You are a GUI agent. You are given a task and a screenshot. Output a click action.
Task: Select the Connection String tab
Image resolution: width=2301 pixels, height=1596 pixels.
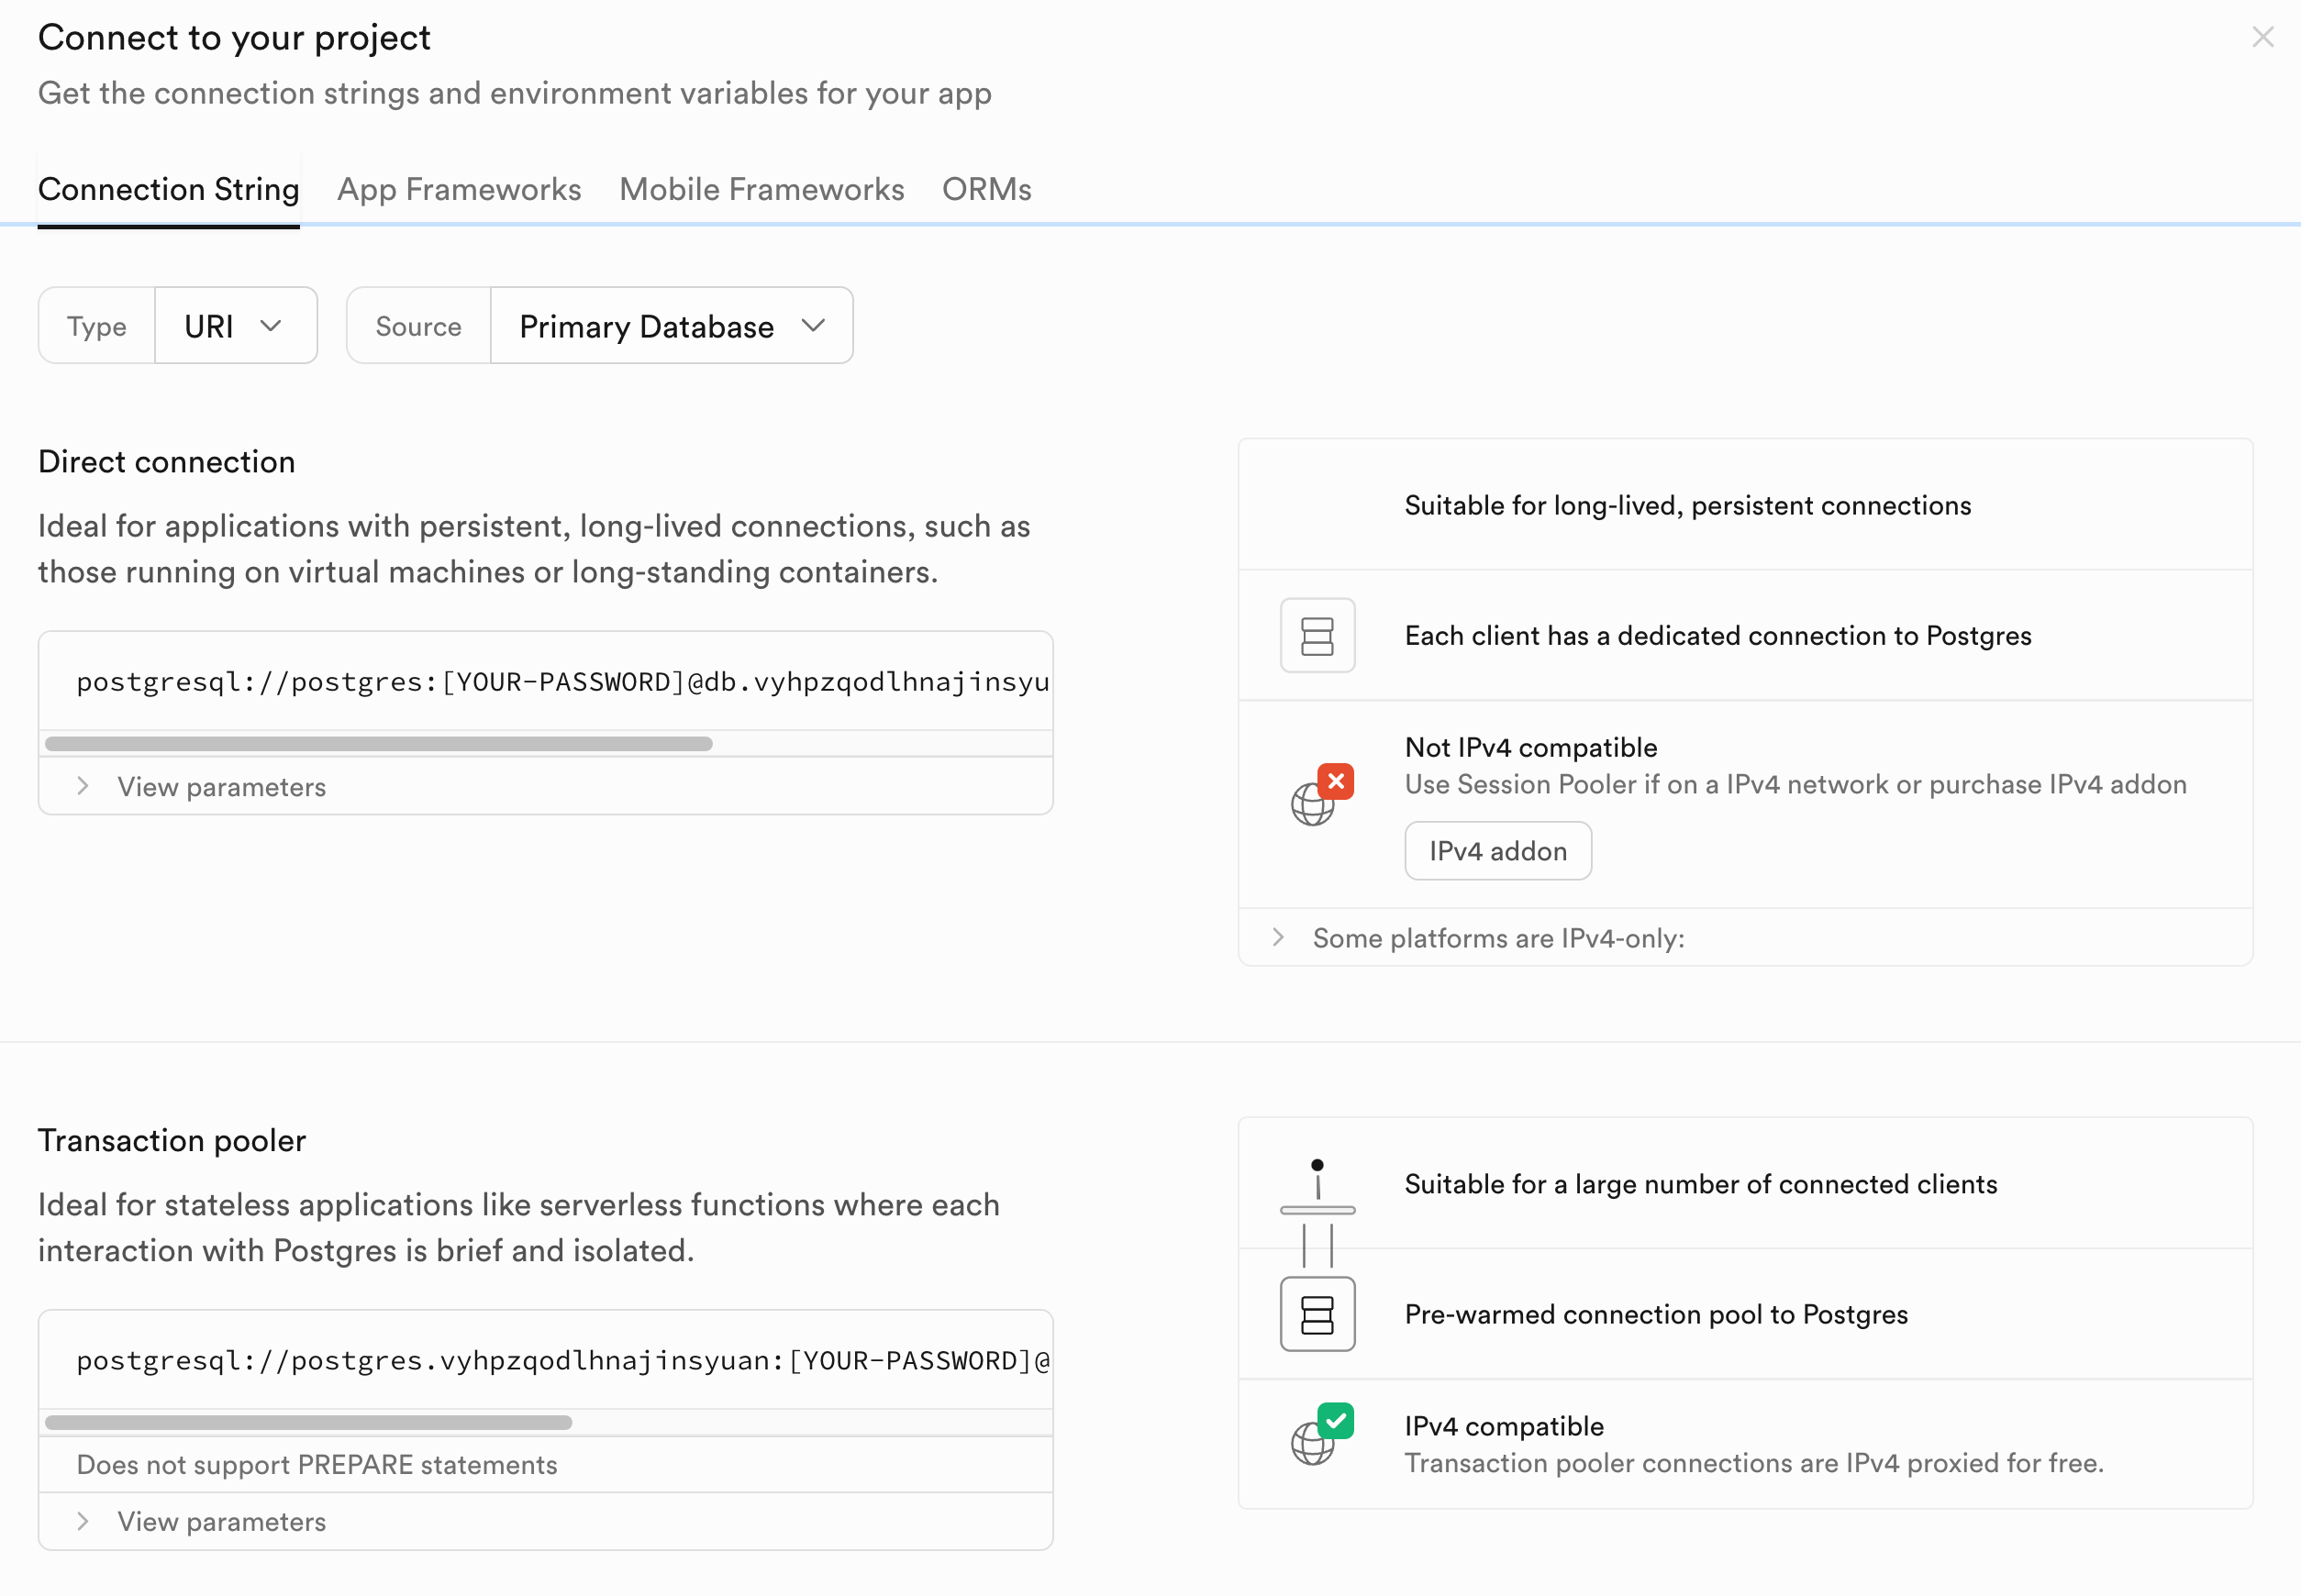click(x=170, y=189)
